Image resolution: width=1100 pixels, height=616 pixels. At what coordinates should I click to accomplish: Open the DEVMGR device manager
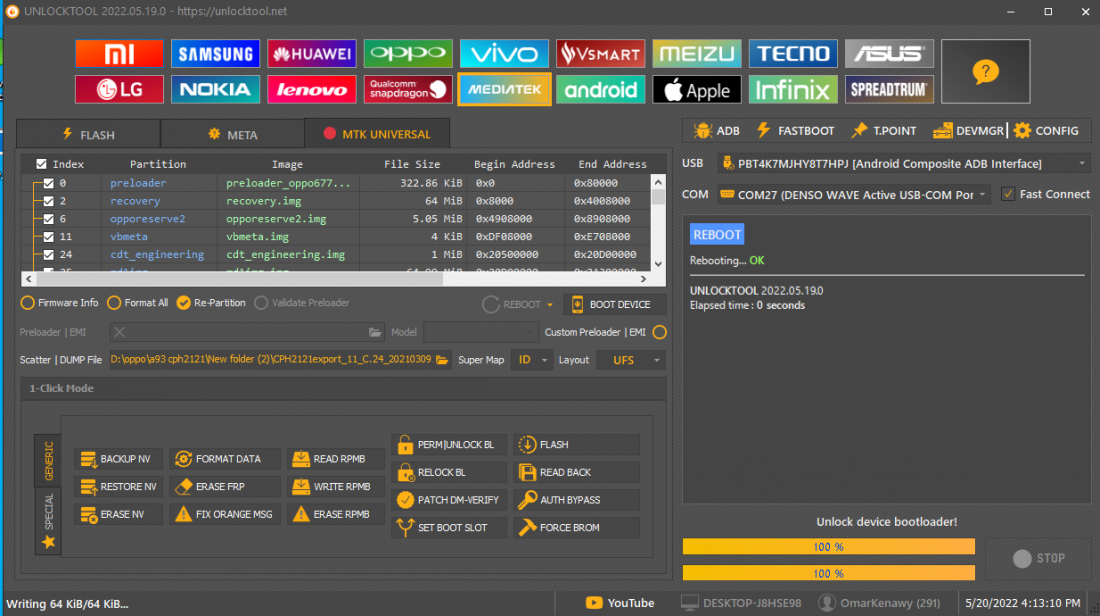click(x=968, y=130)
